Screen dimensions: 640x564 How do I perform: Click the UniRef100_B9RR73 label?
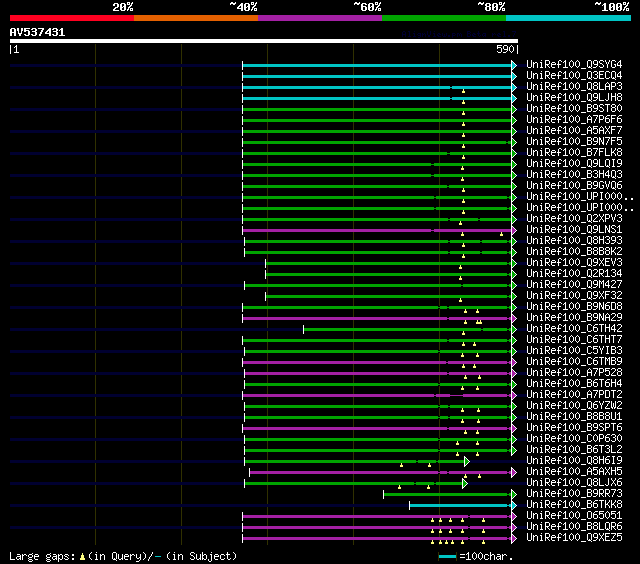click(x=574, y=494)
